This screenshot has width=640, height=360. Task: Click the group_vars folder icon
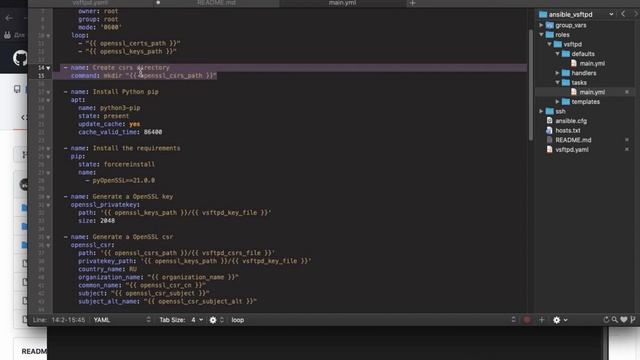pos(549,25)
